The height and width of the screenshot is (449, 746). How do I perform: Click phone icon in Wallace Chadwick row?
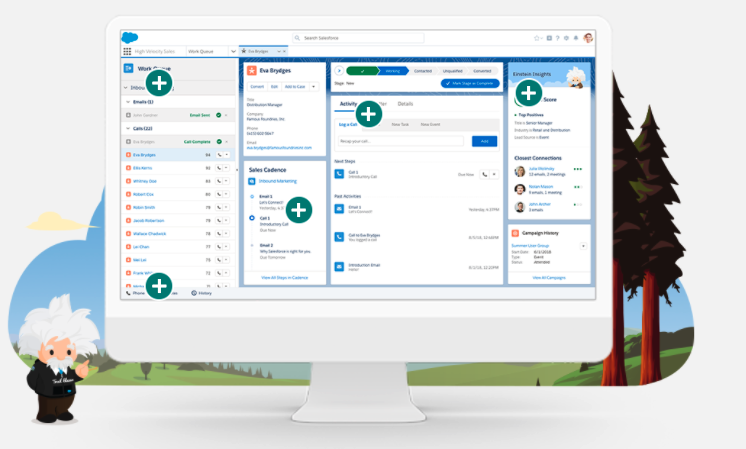tap(219, 234)
